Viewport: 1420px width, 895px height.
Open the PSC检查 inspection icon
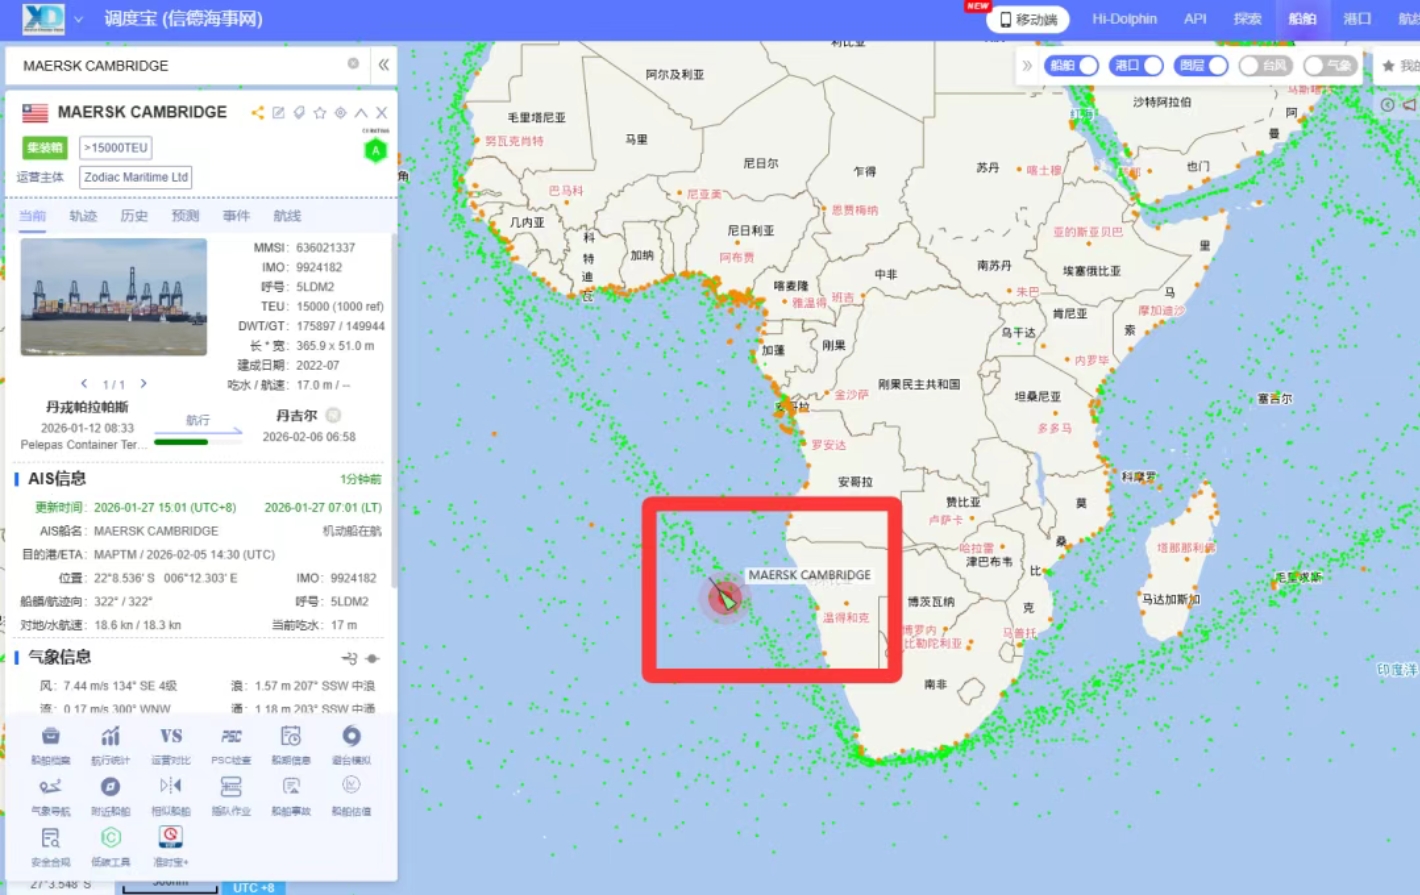(x=231, y=738)
